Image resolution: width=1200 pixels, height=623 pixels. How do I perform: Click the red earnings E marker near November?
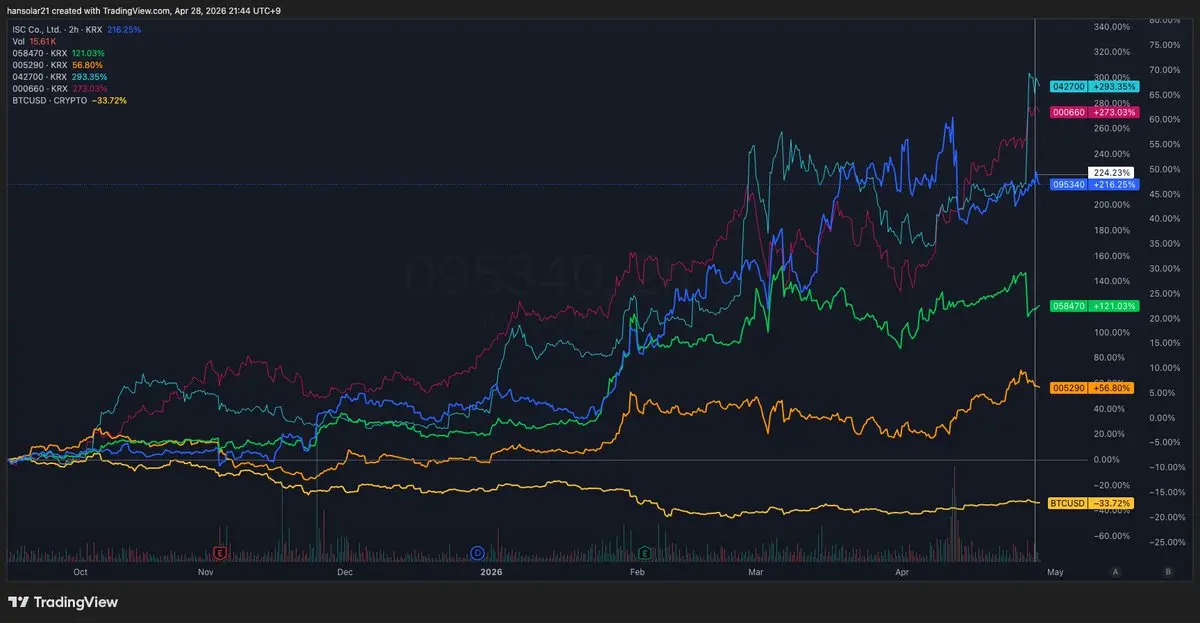219,552
